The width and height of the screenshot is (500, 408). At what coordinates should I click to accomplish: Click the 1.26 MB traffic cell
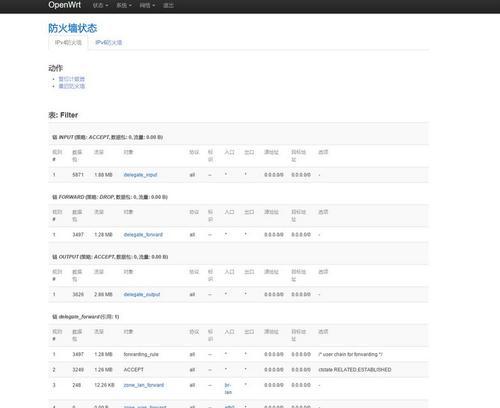click(103, 370)
